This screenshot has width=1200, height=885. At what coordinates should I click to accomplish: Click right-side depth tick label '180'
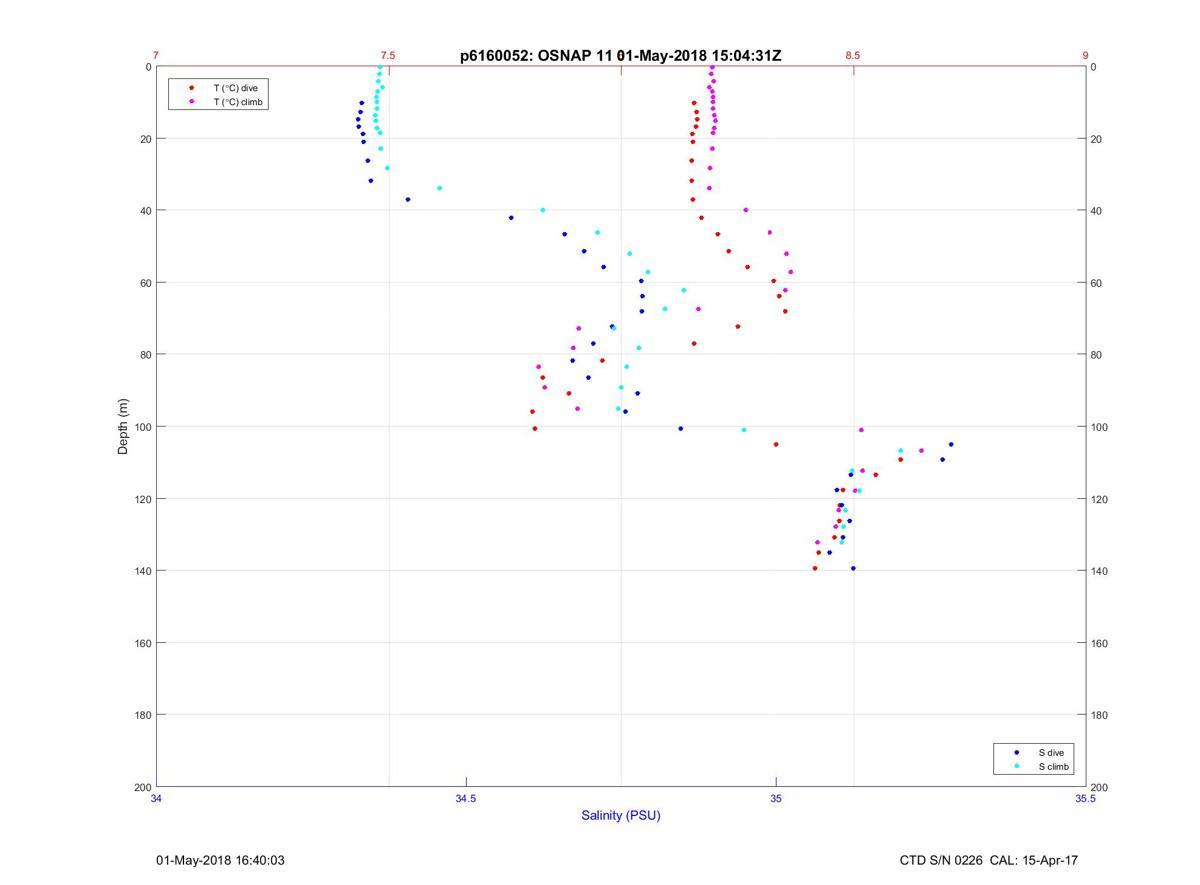click(1099, 715)
